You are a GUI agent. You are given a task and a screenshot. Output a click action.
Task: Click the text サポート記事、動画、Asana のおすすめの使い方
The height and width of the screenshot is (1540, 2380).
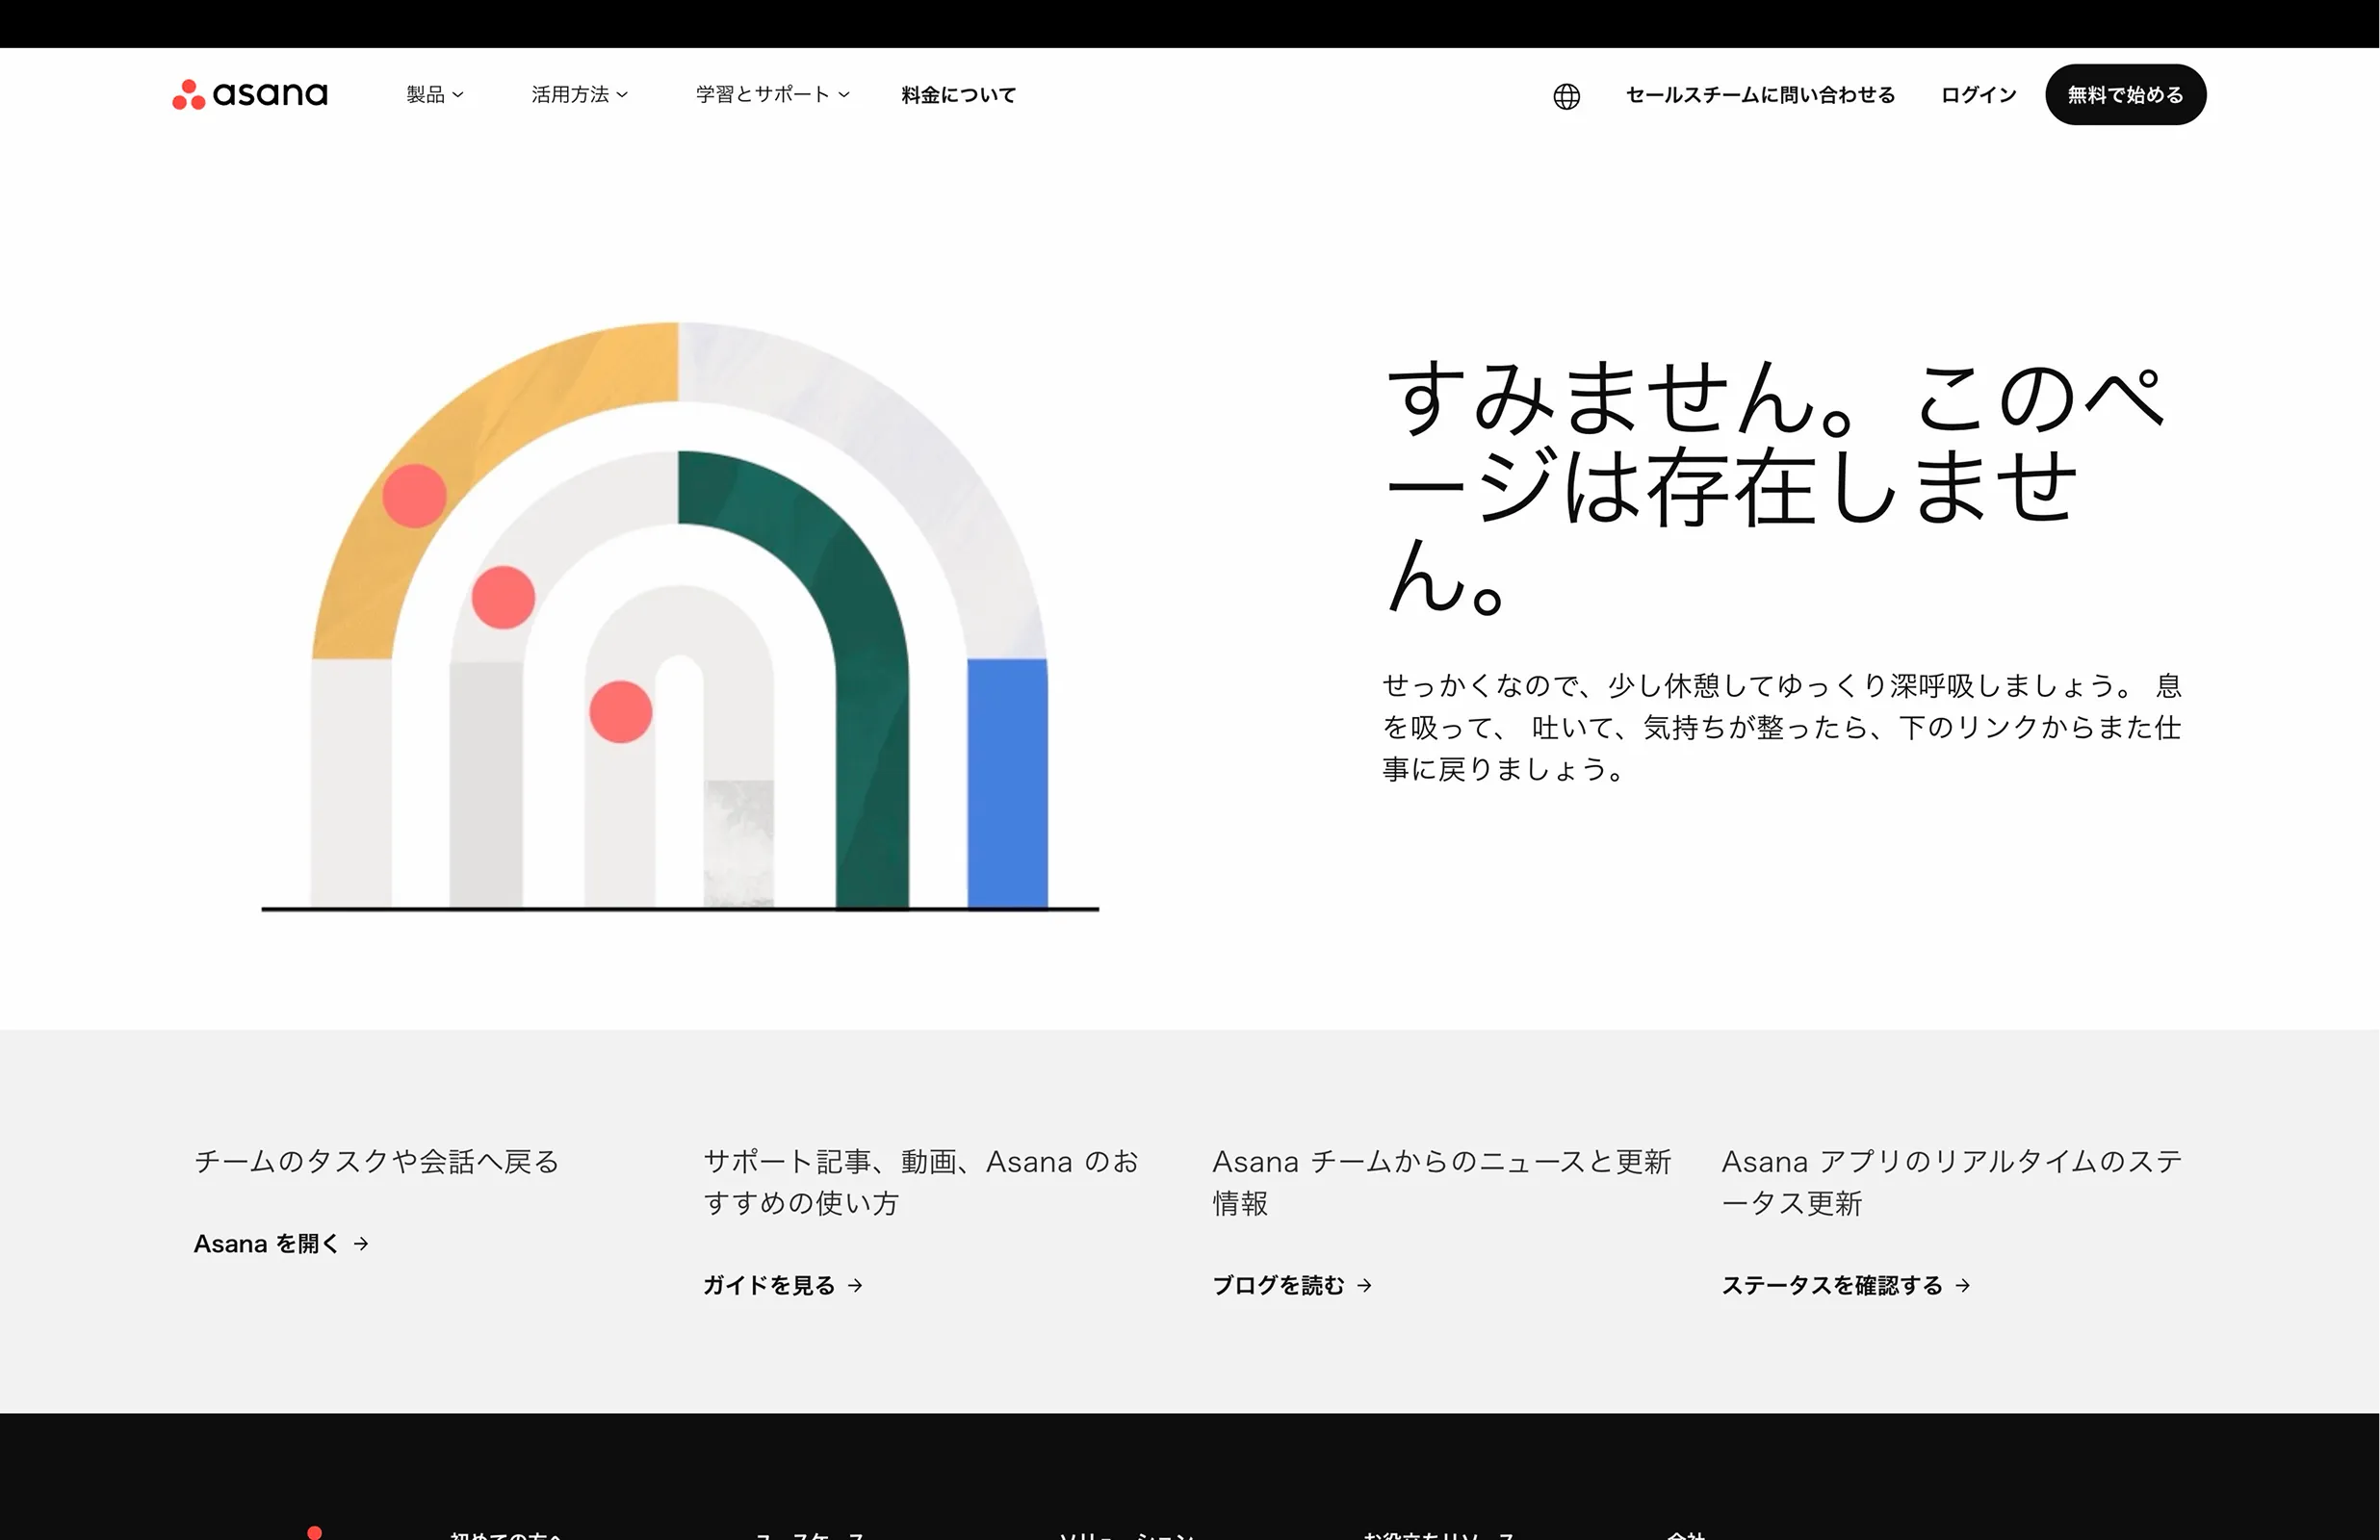920,1182
